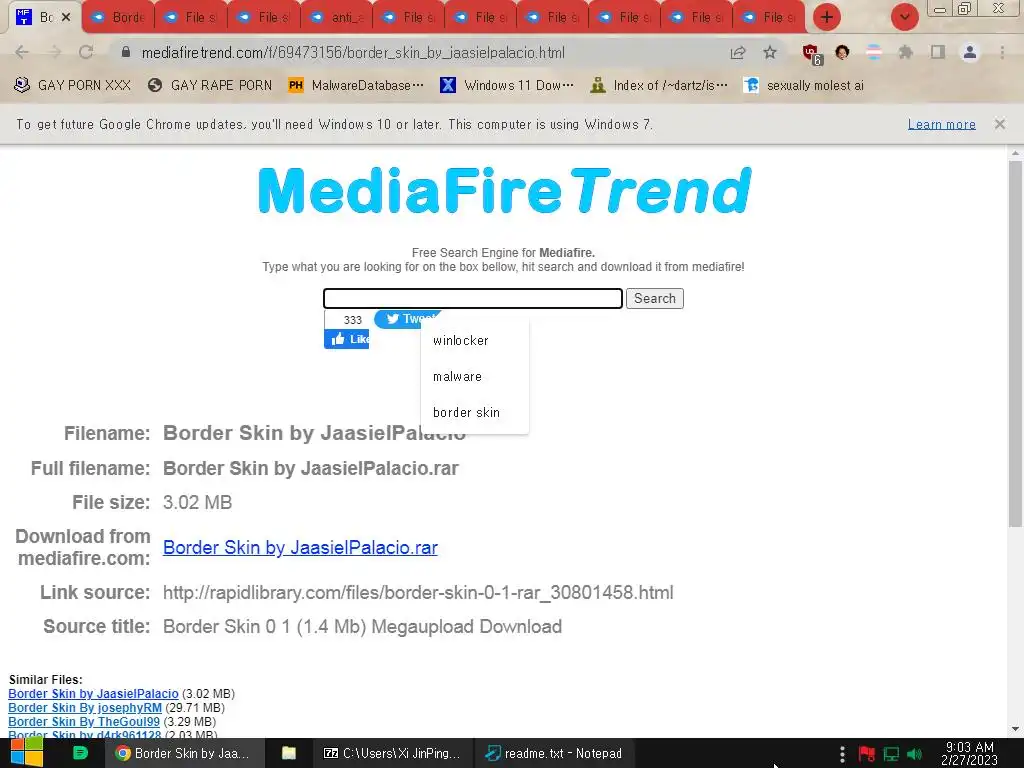Open the File Explorer folder taskbar icon
The width and height of the screenshot is (1024, 768).
(289, 753)
